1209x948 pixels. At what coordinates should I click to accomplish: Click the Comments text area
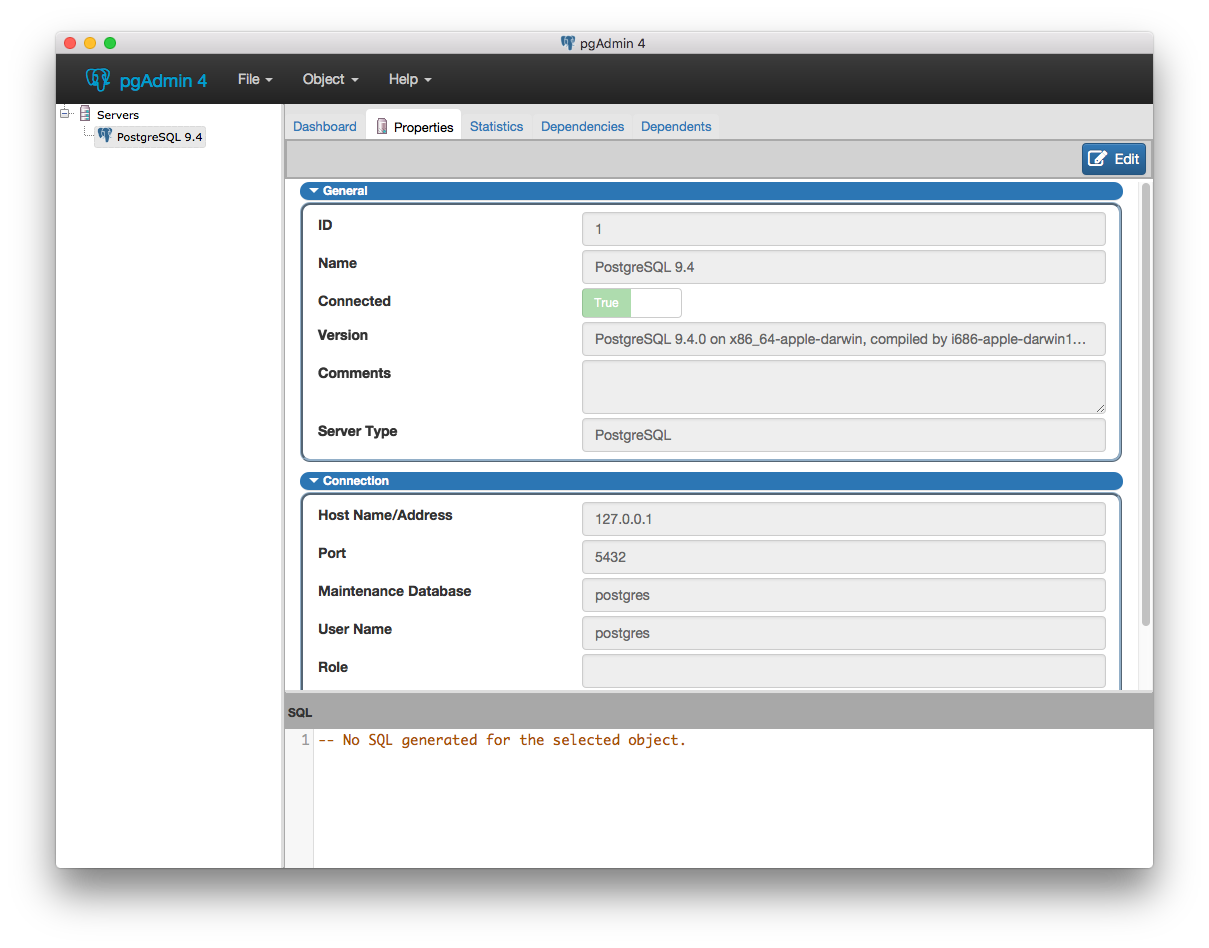(843, 387)
